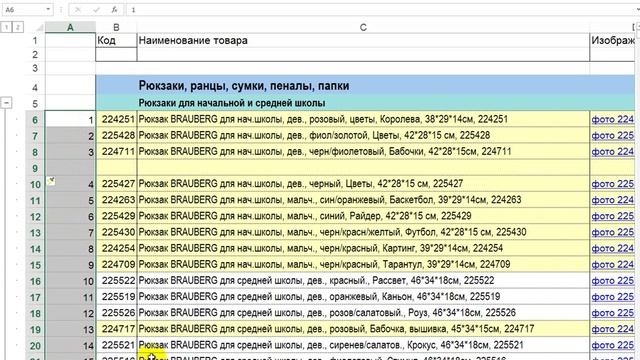Select row 4 header
Viewport: 640px width, 360px height.
click(35, 87)
